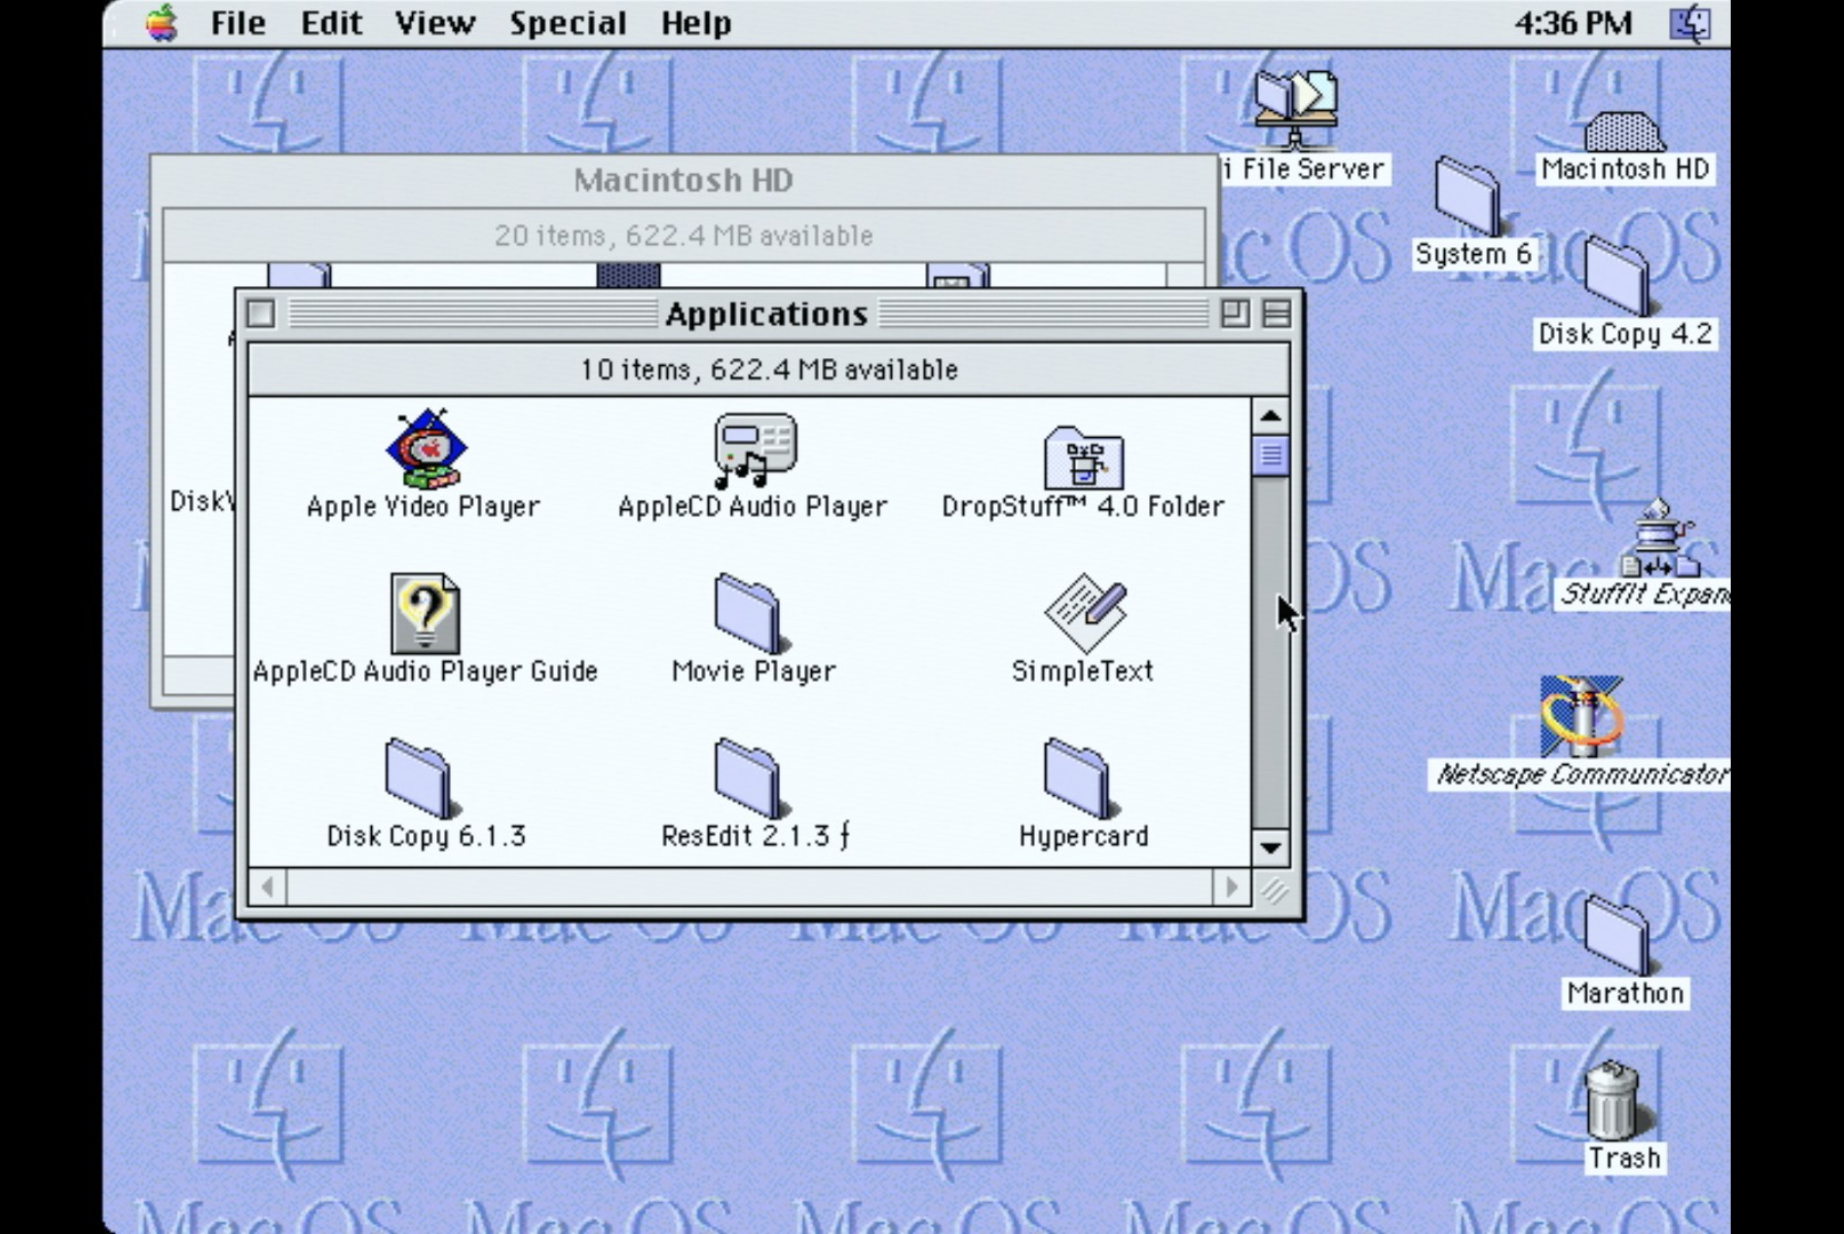Click the down scroll arrow in Applications window
1844x1234 pixels.
(x=1270, y=848)
